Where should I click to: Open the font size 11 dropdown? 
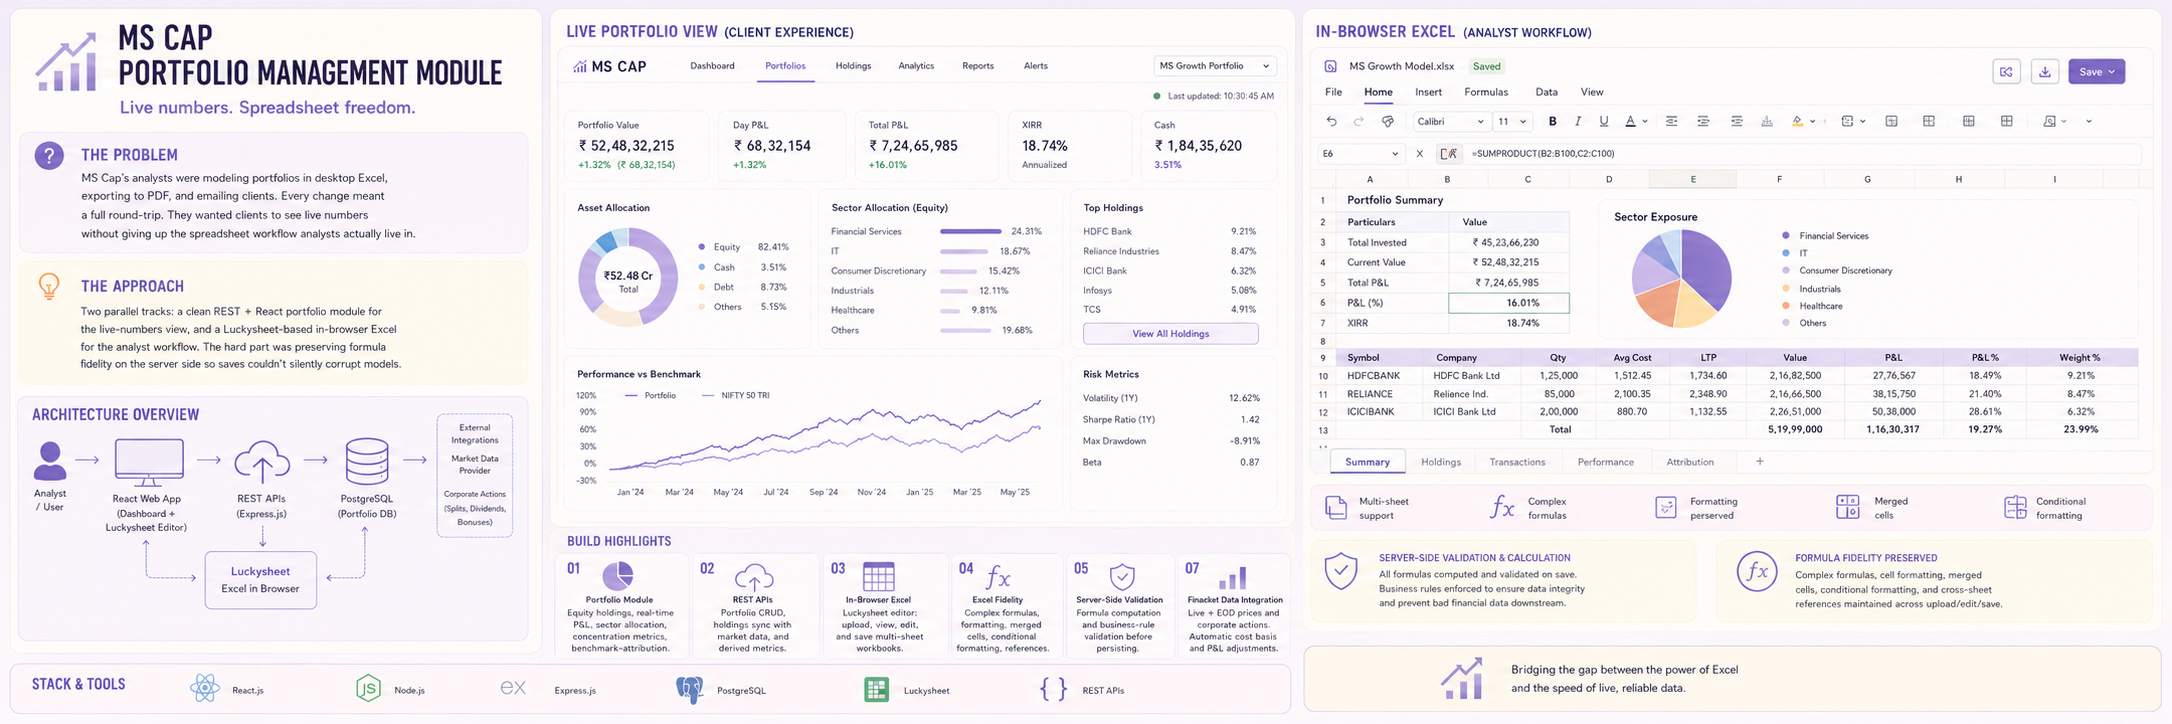(1512, 121)
